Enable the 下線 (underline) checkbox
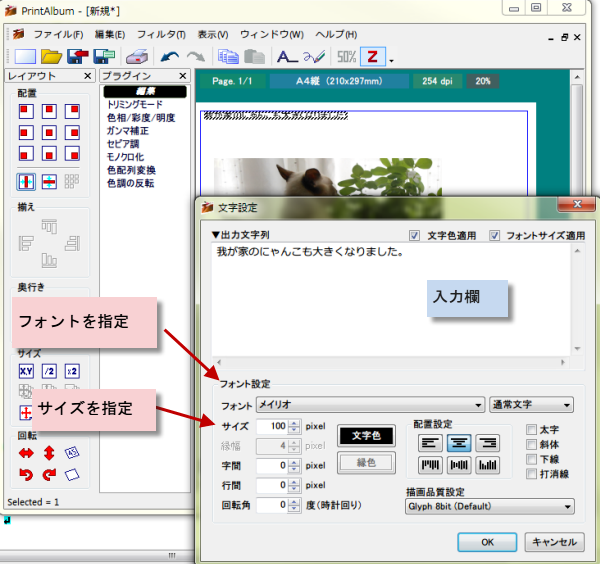The width and height of the screenshot is (600, 564). [532, 459]
